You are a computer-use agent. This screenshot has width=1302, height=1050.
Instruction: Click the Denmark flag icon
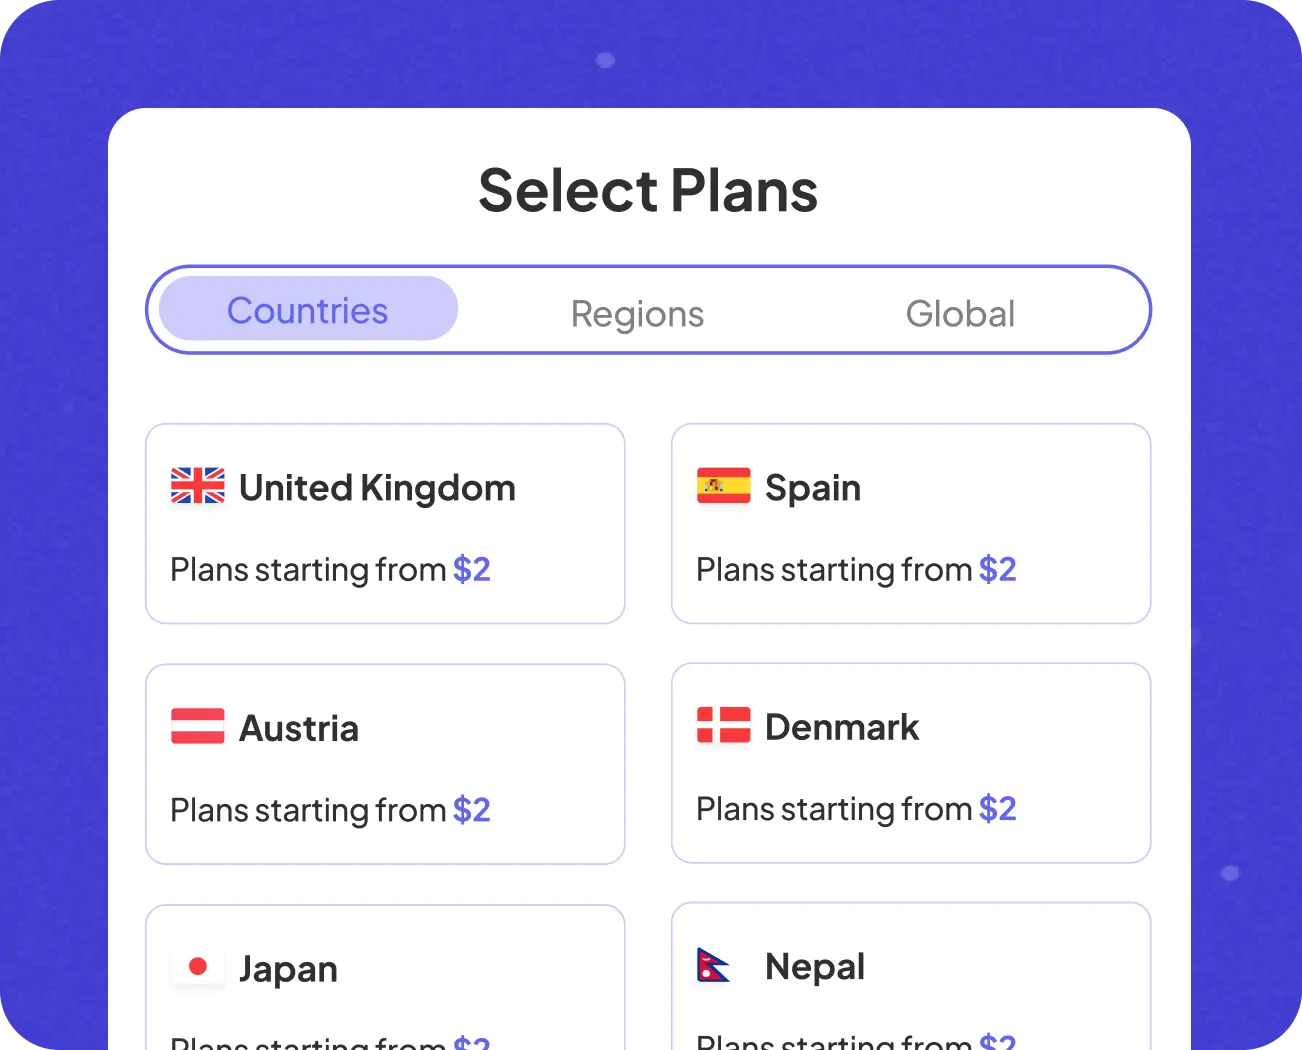click(723, 725)
